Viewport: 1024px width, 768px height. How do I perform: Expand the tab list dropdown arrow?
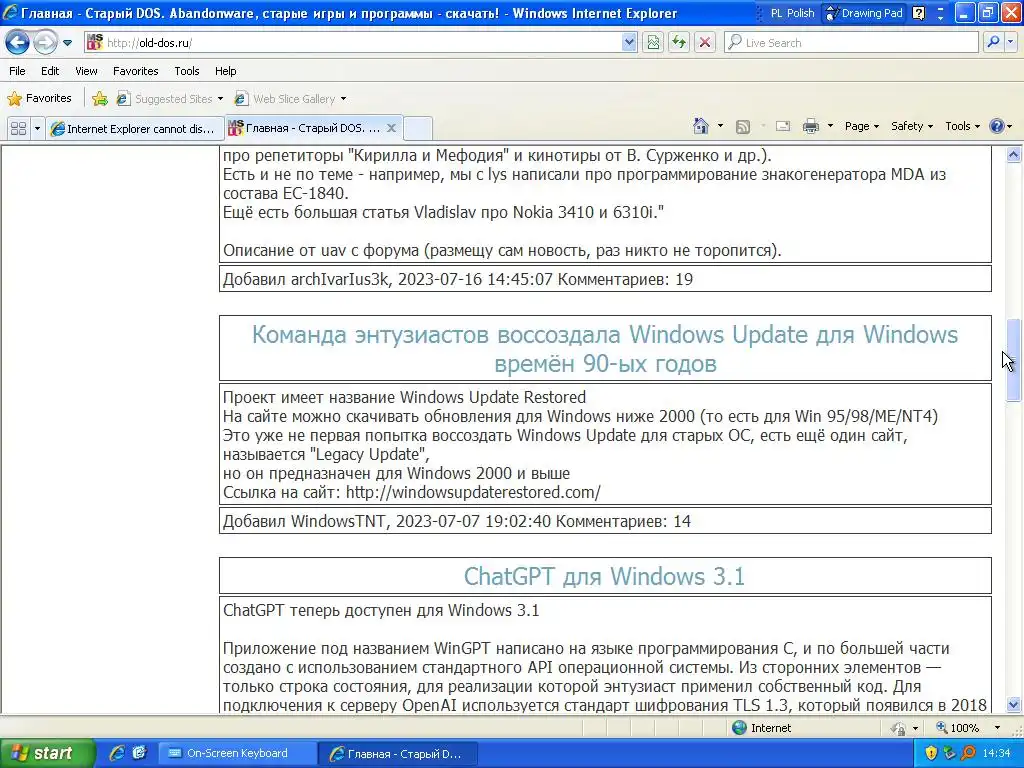click(x=37, y=129)
